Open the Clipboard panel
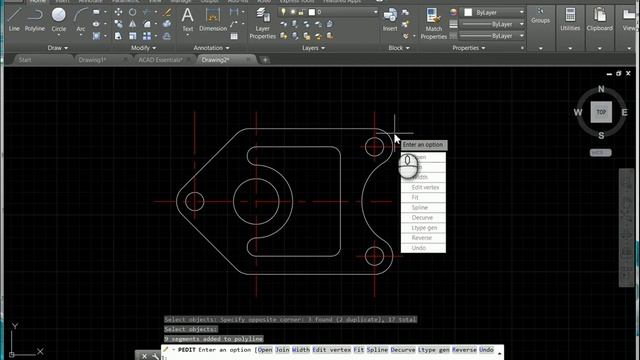The image size is (640, 360). tap(599, 29)
